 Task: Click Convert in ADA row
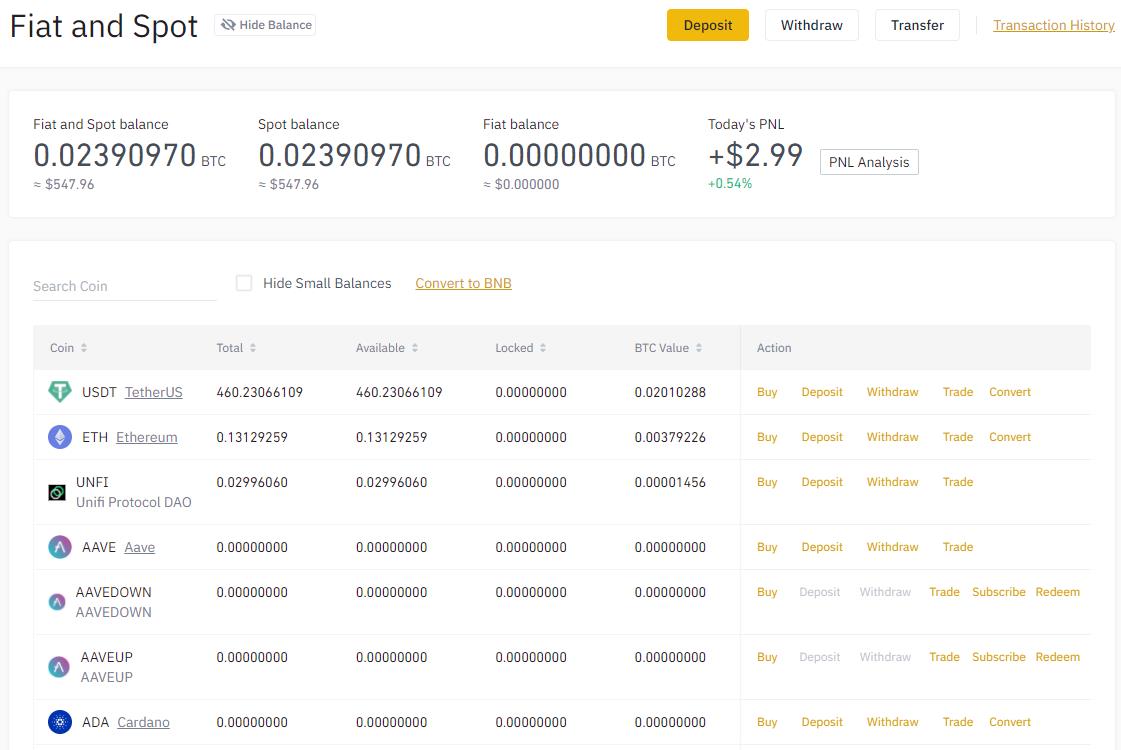(x=1009, y=722)
